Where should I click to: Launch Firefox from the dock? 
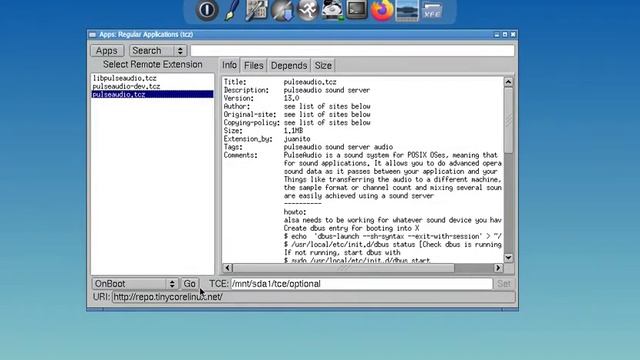point(382,10)
